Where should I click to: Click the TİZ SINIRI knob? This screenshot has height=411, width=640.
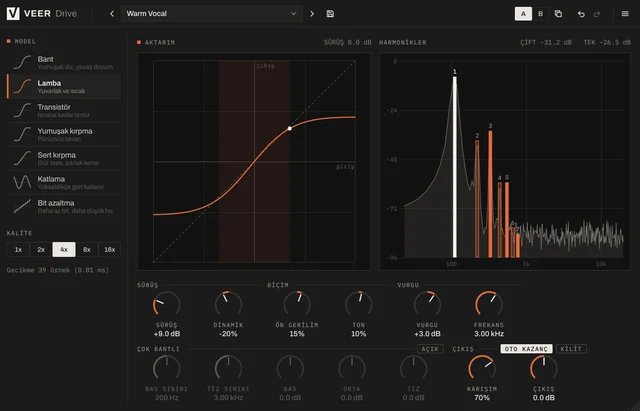229,369
